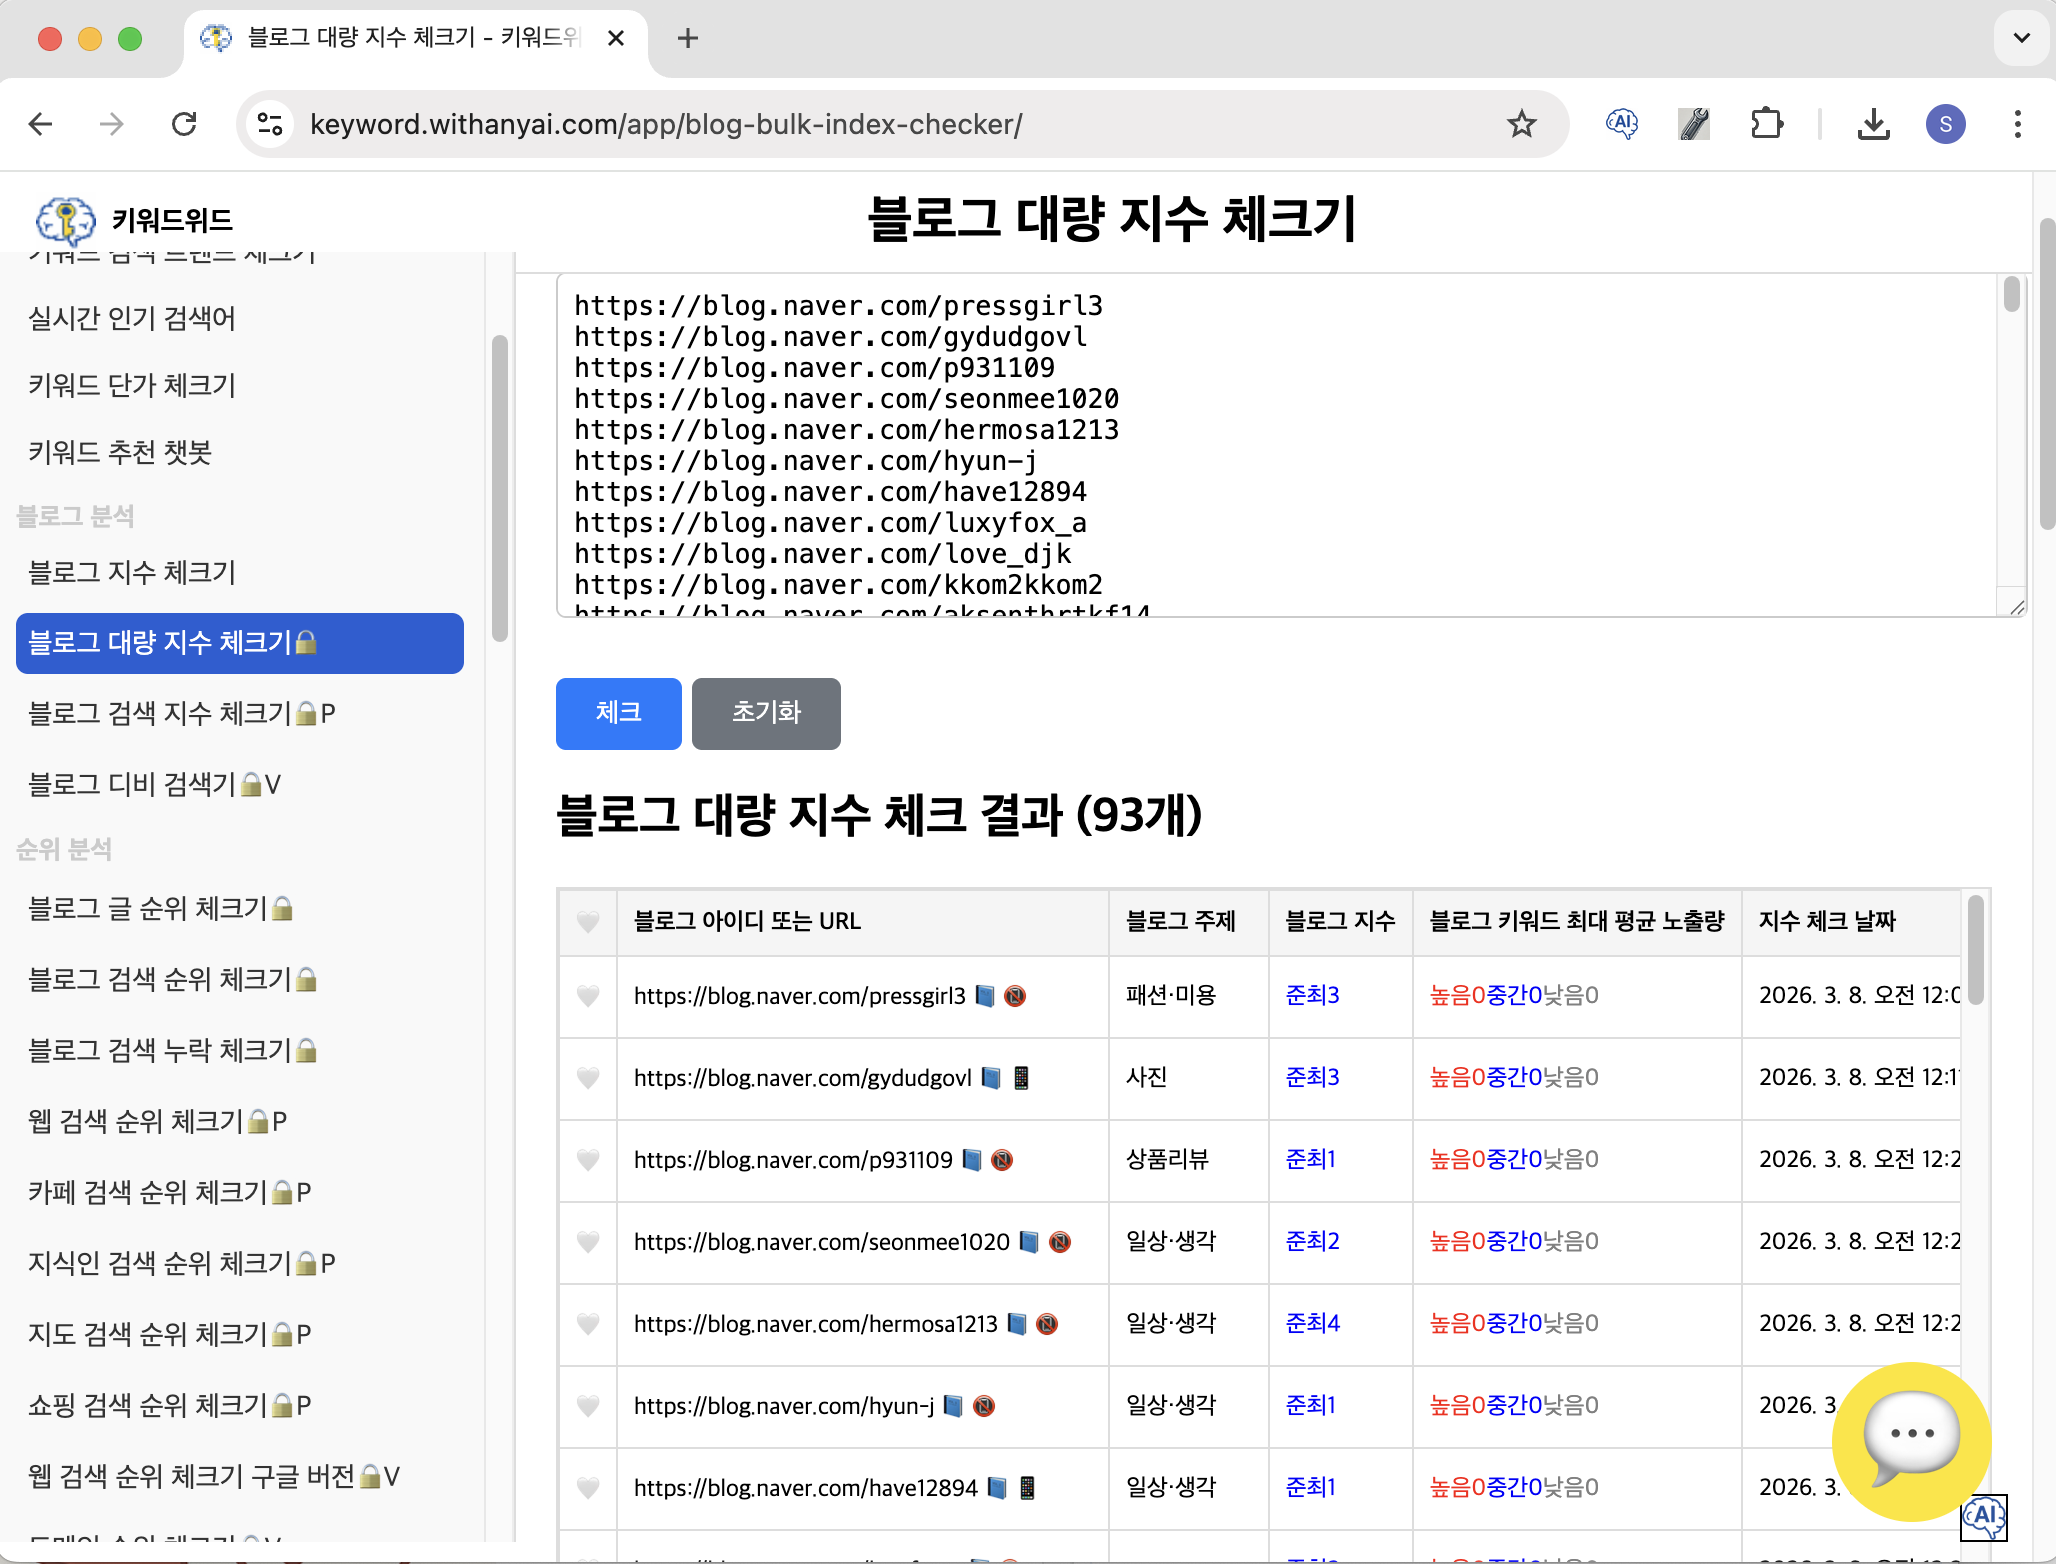
Task: Click the AI brain extension icon in toolbar
Action: (1621, 124)
